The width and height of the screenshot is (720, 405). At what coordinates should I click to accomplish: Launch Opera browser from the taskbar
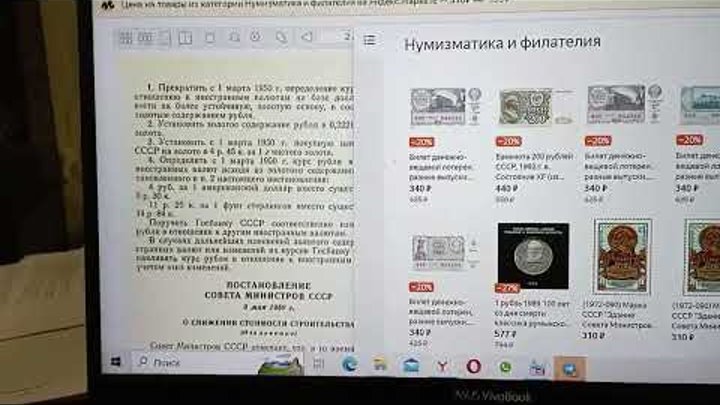point(473,366)
